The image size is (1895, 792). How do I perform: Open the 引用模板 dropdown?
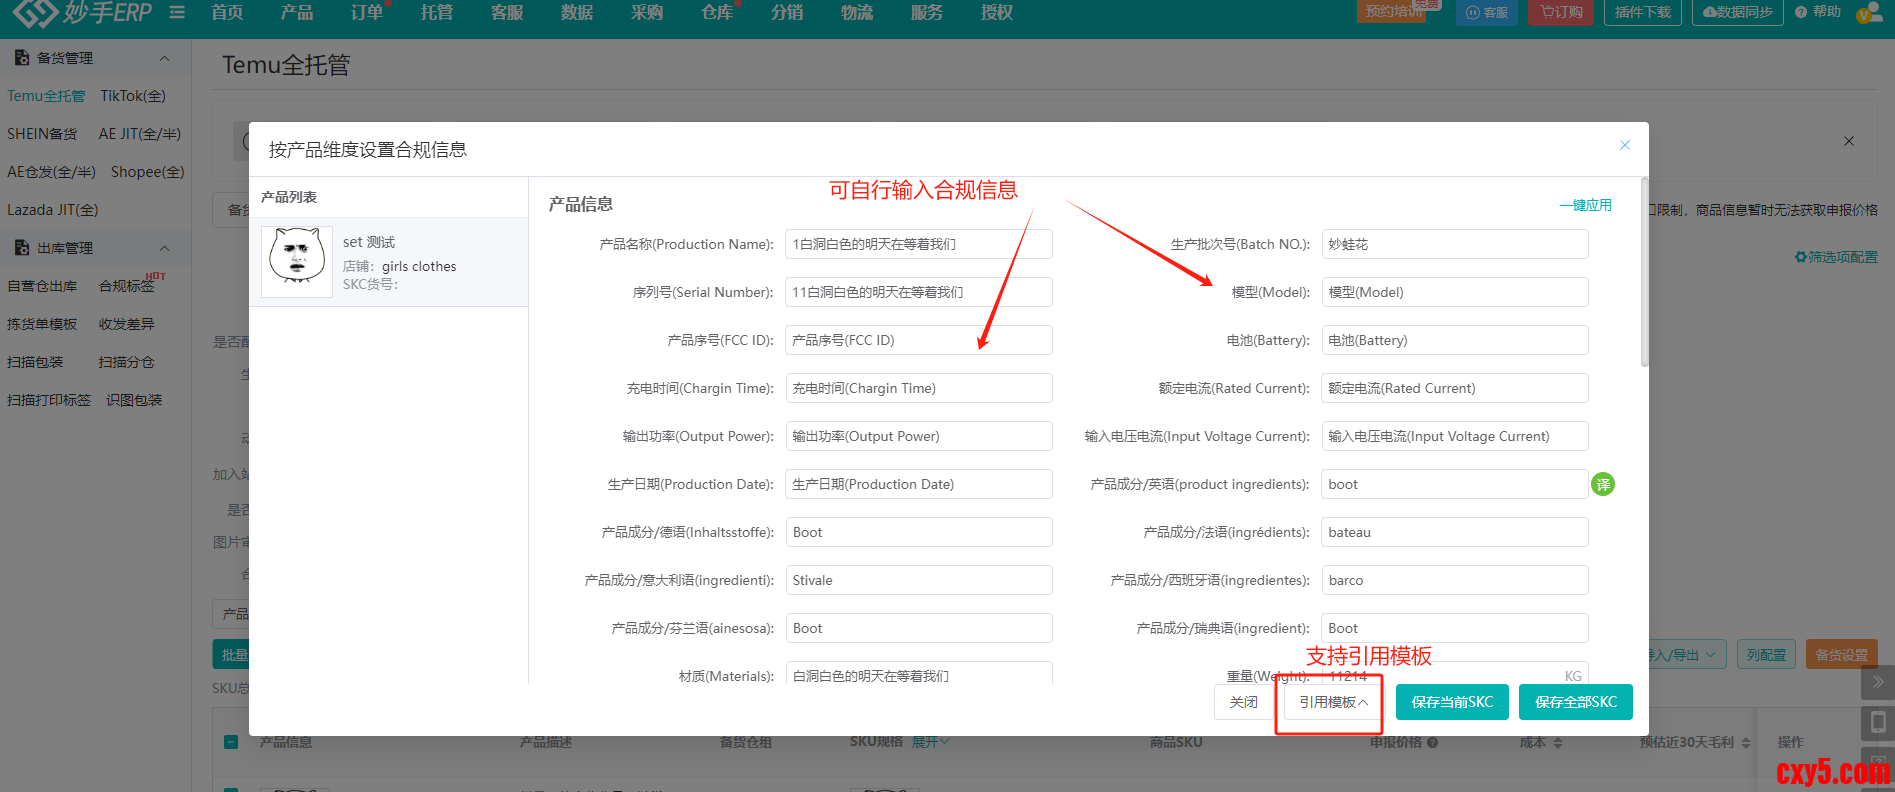(x=1333, y=702)
